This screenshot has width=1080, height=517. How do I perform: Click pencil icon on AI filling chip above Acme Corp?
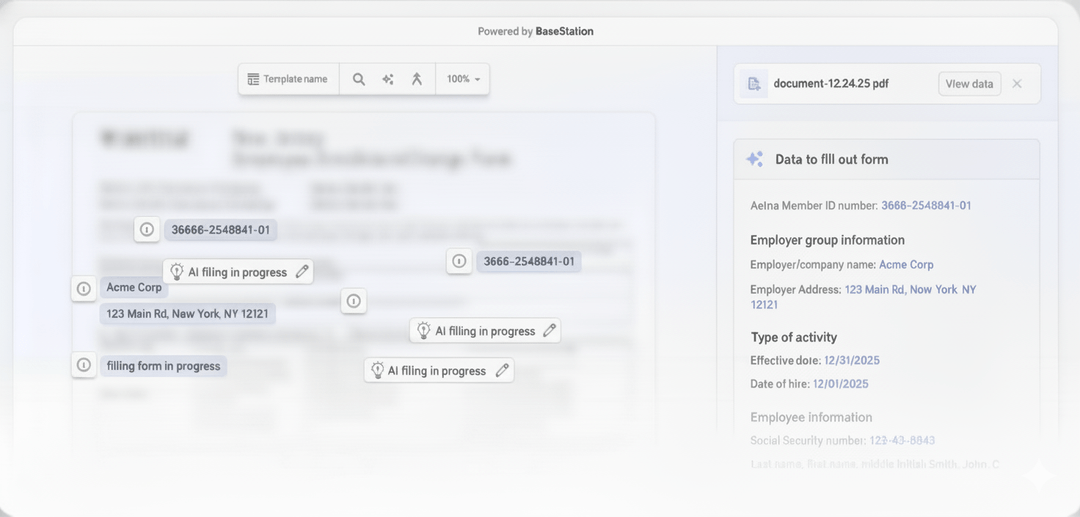pyautogui.click(x=302, y=272)
